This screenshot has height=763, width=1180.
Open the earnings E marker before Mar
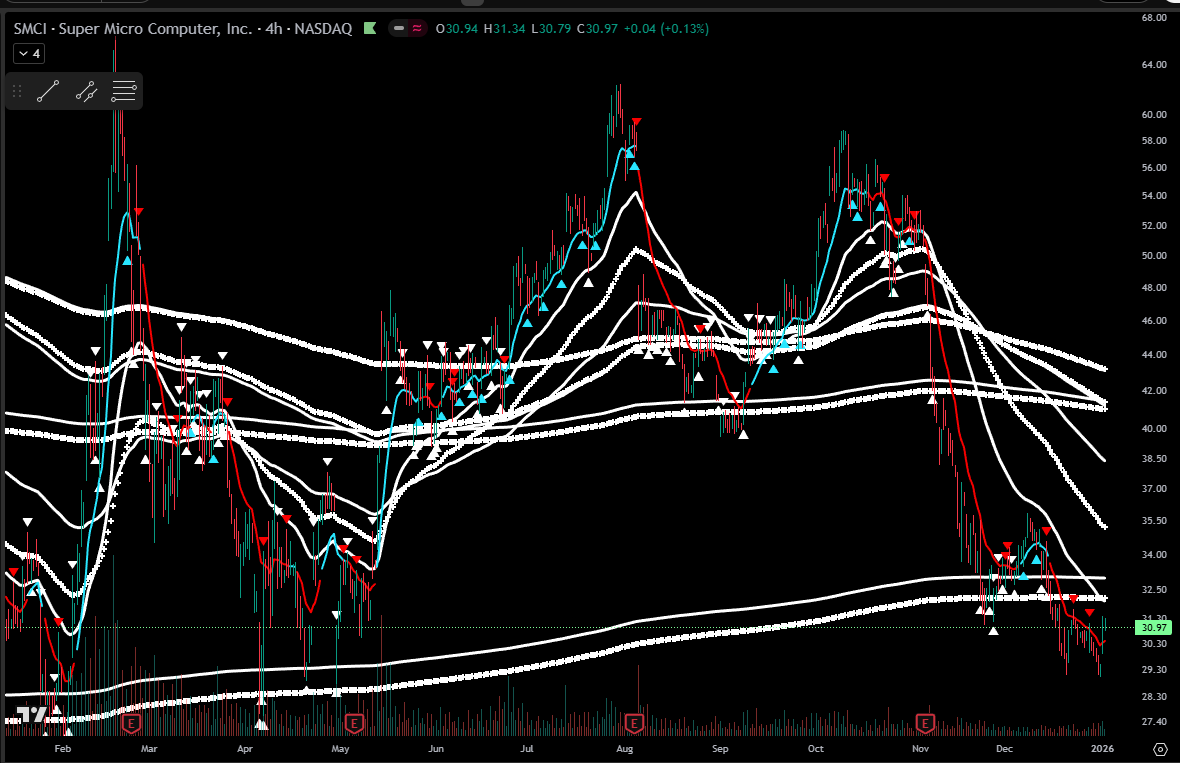[131, 724]
